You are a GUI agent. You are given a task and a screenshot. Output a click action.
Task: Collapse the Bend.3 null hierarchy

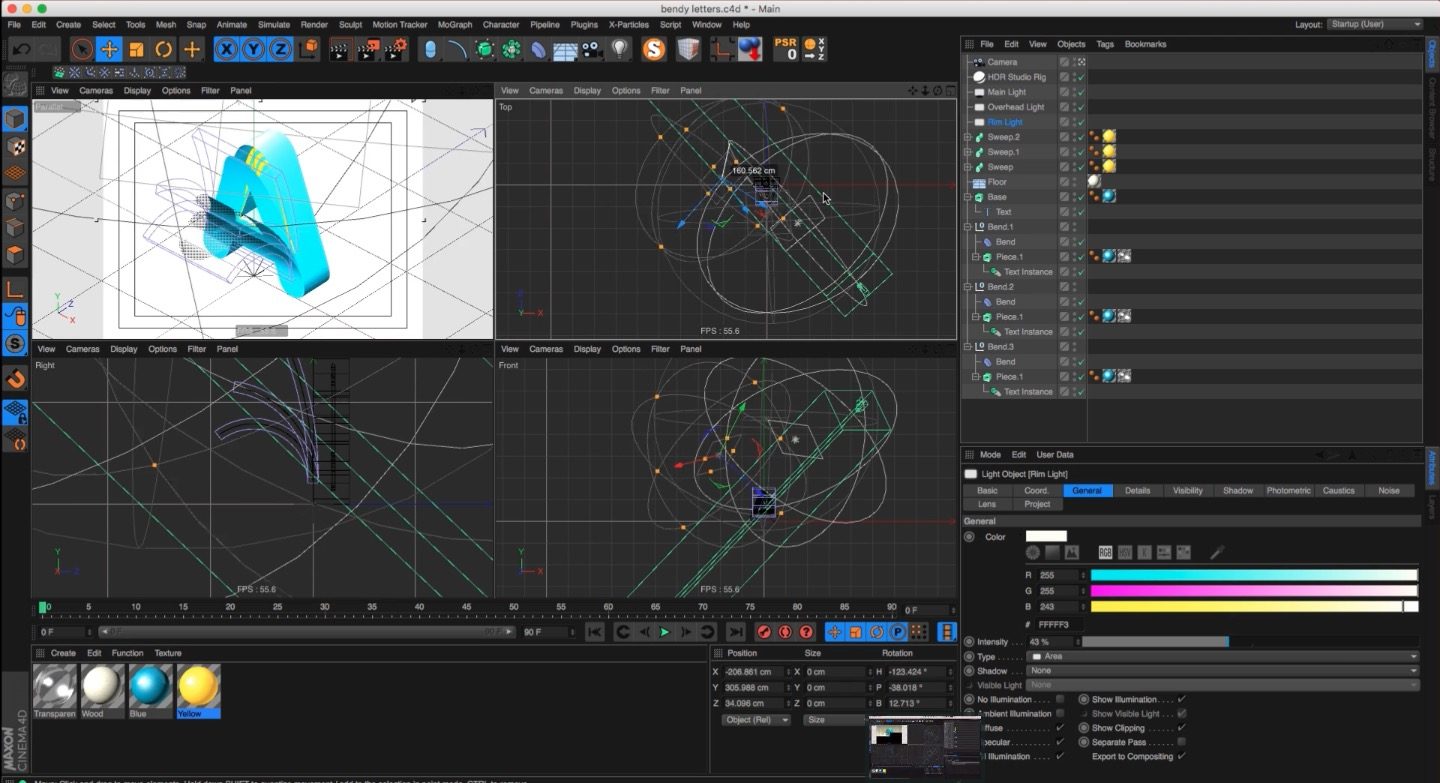pos(968,347)
